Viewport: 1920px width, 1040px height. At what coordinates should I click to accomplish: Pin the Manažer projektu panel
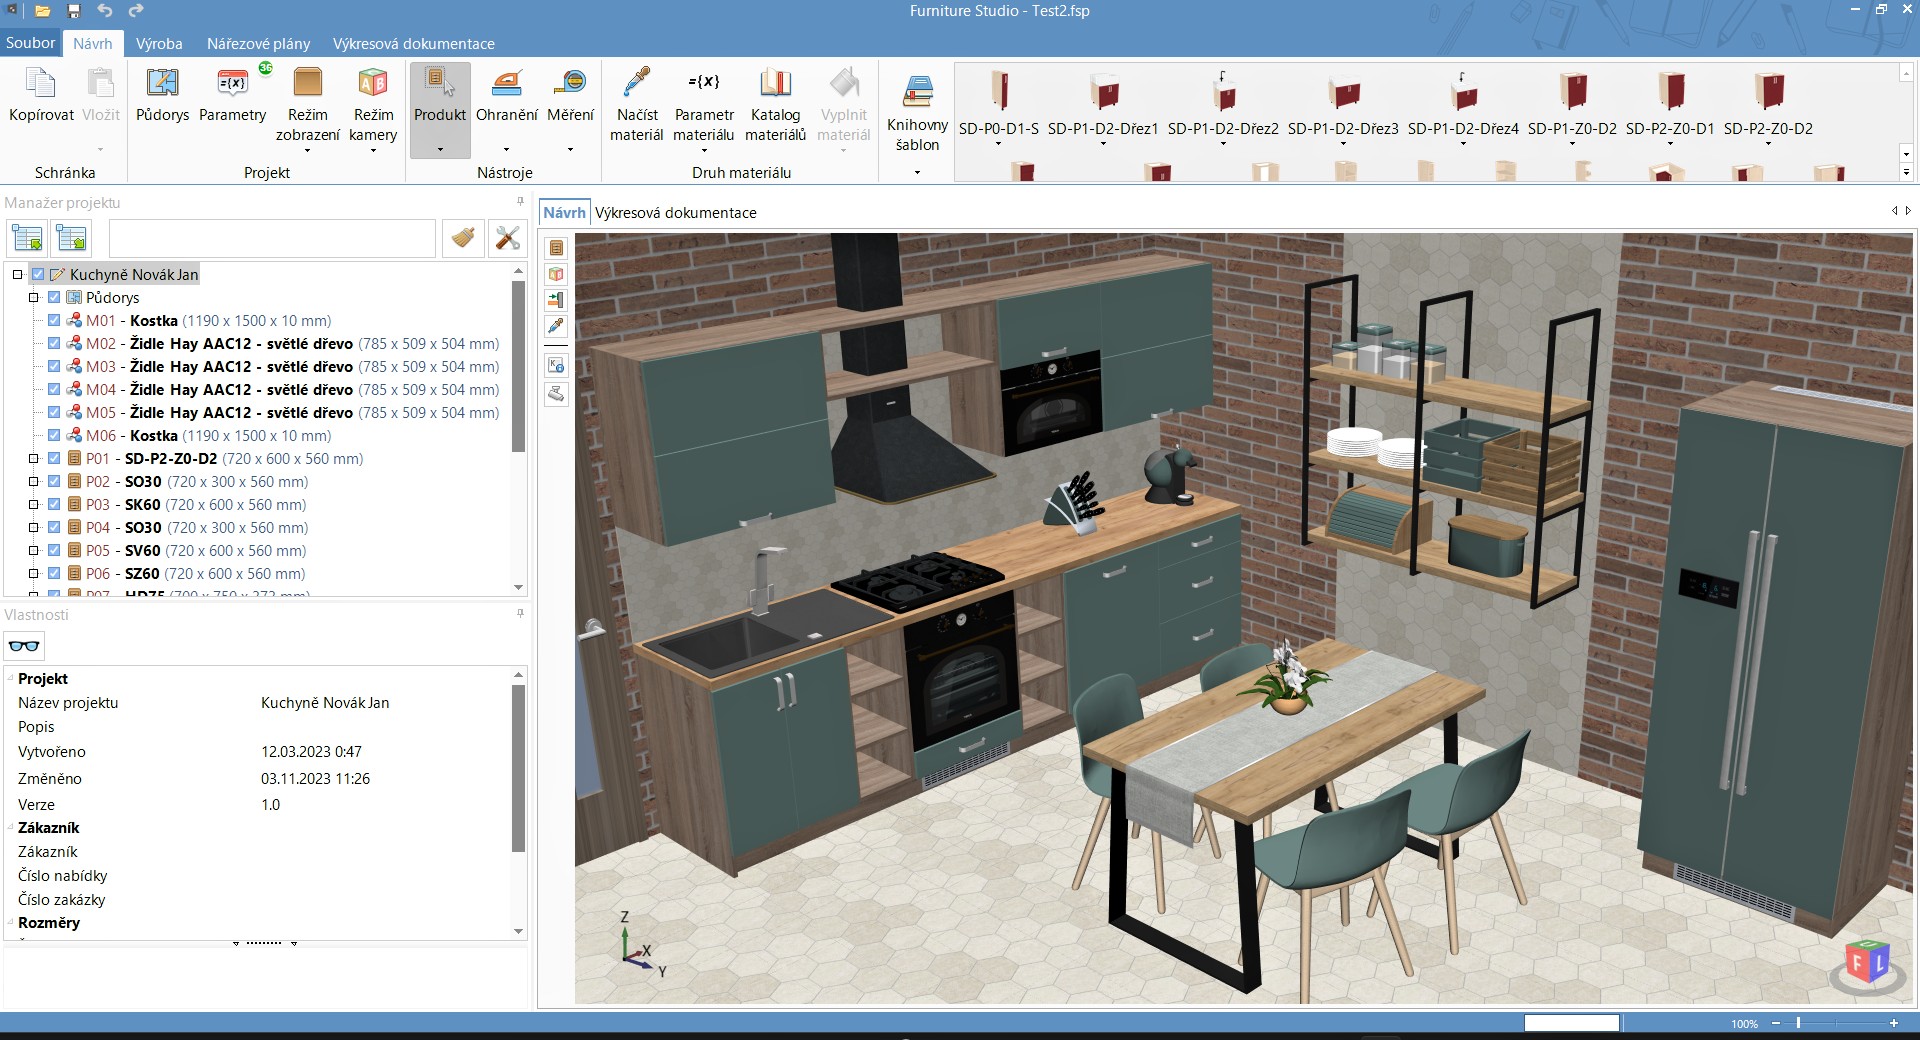(520, 202)
